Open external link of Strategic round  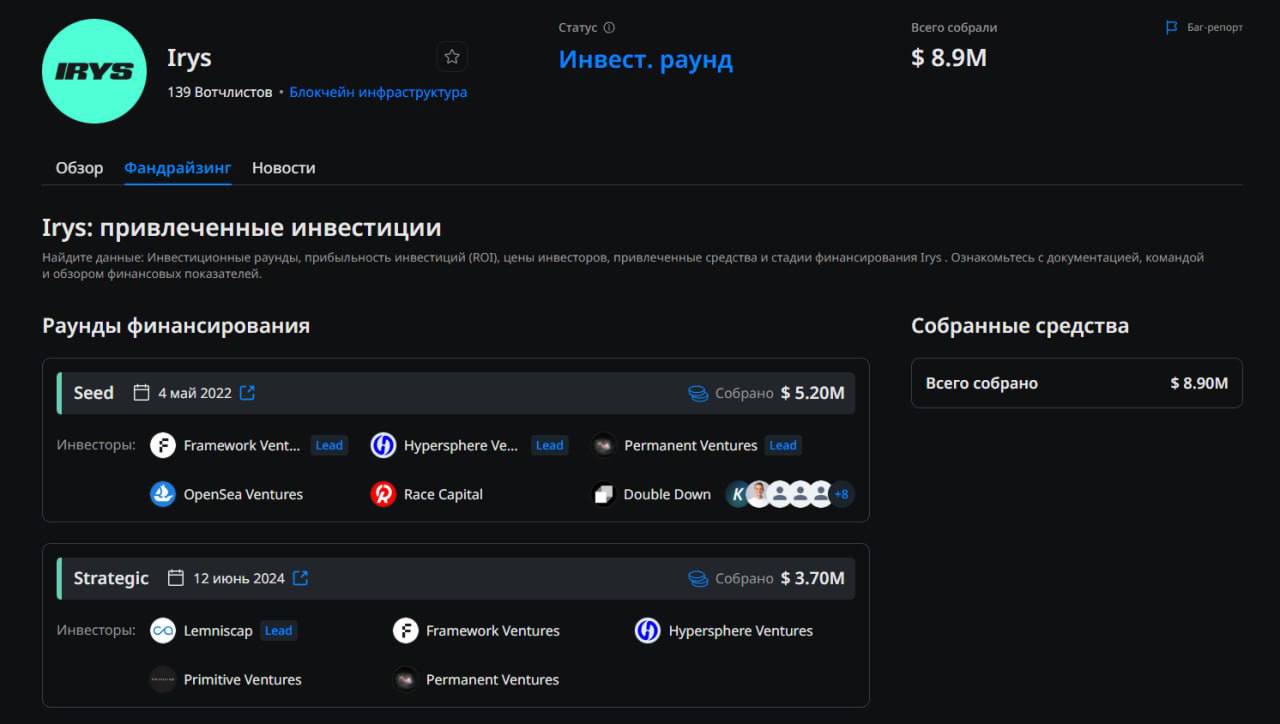pyautogui.click(x=301, y=578)
